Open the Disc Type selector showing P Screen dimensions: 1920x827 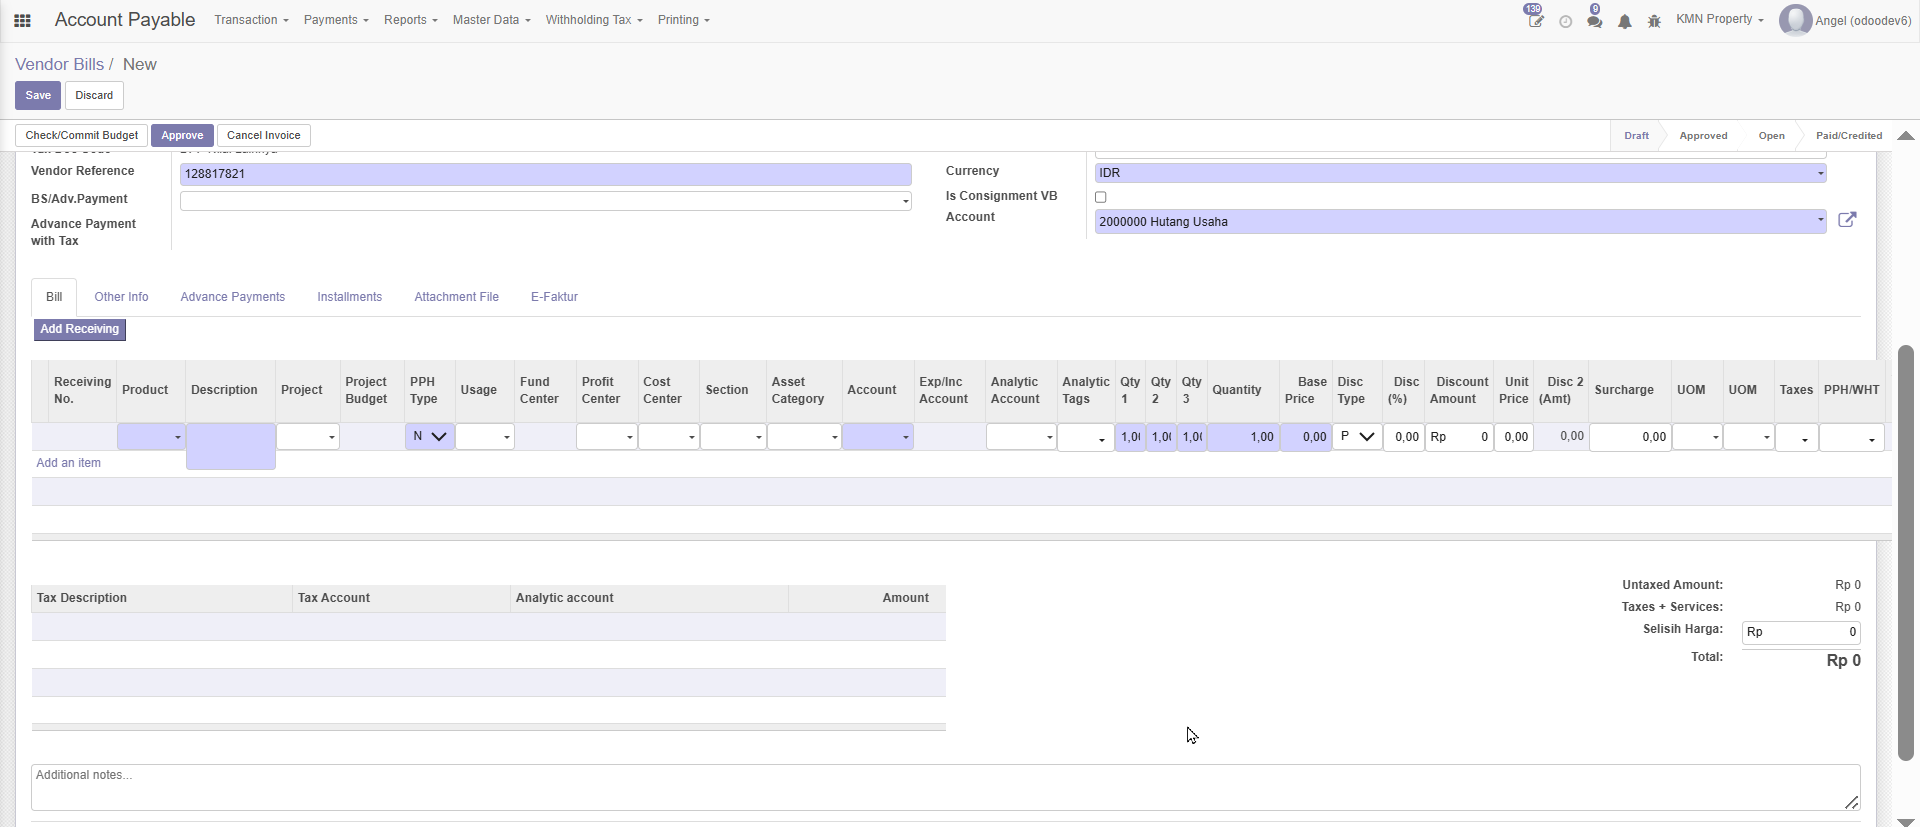(1357, 437)
